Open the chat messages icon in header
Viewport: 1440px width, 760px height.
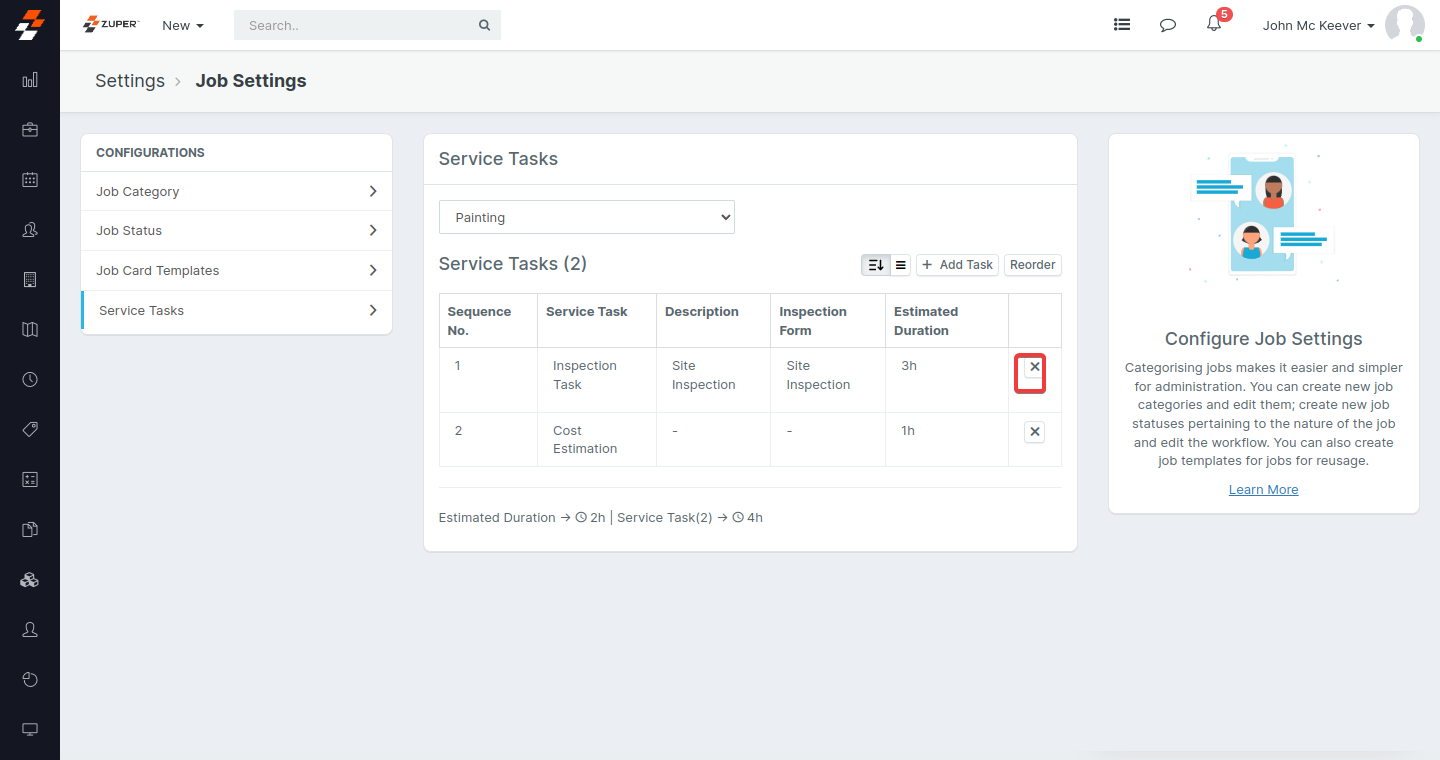tap(1168, 25)
